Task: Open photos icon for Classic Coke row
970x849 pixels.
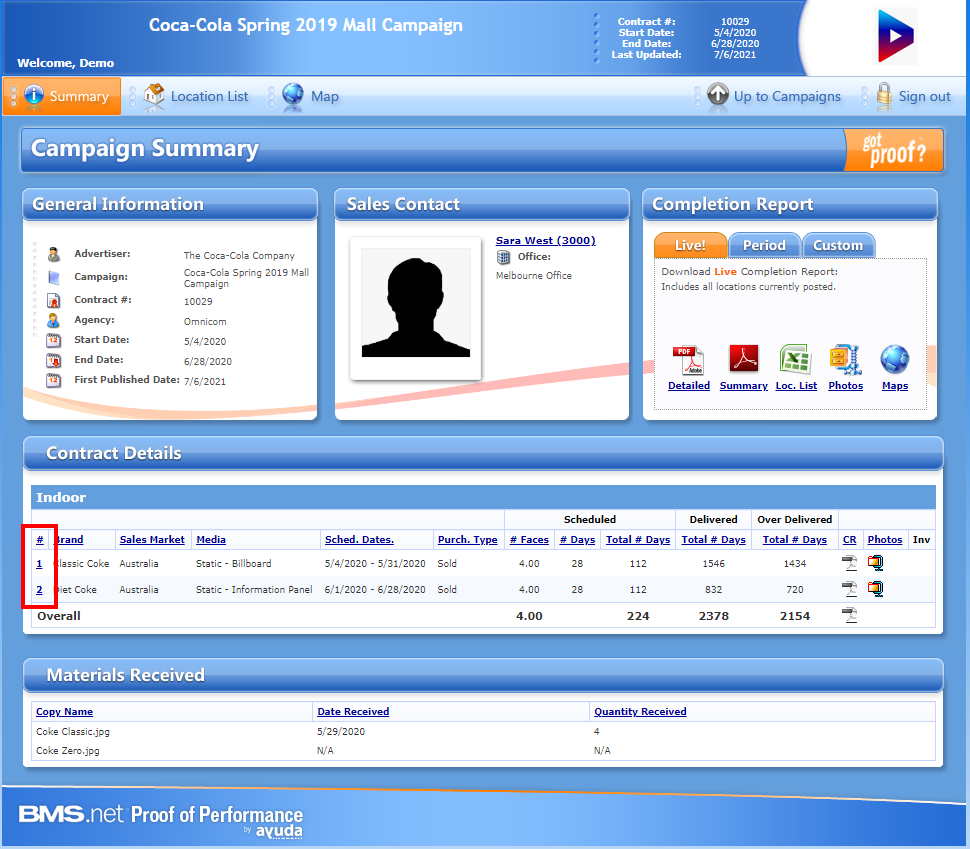Action: tap(875, 563)
